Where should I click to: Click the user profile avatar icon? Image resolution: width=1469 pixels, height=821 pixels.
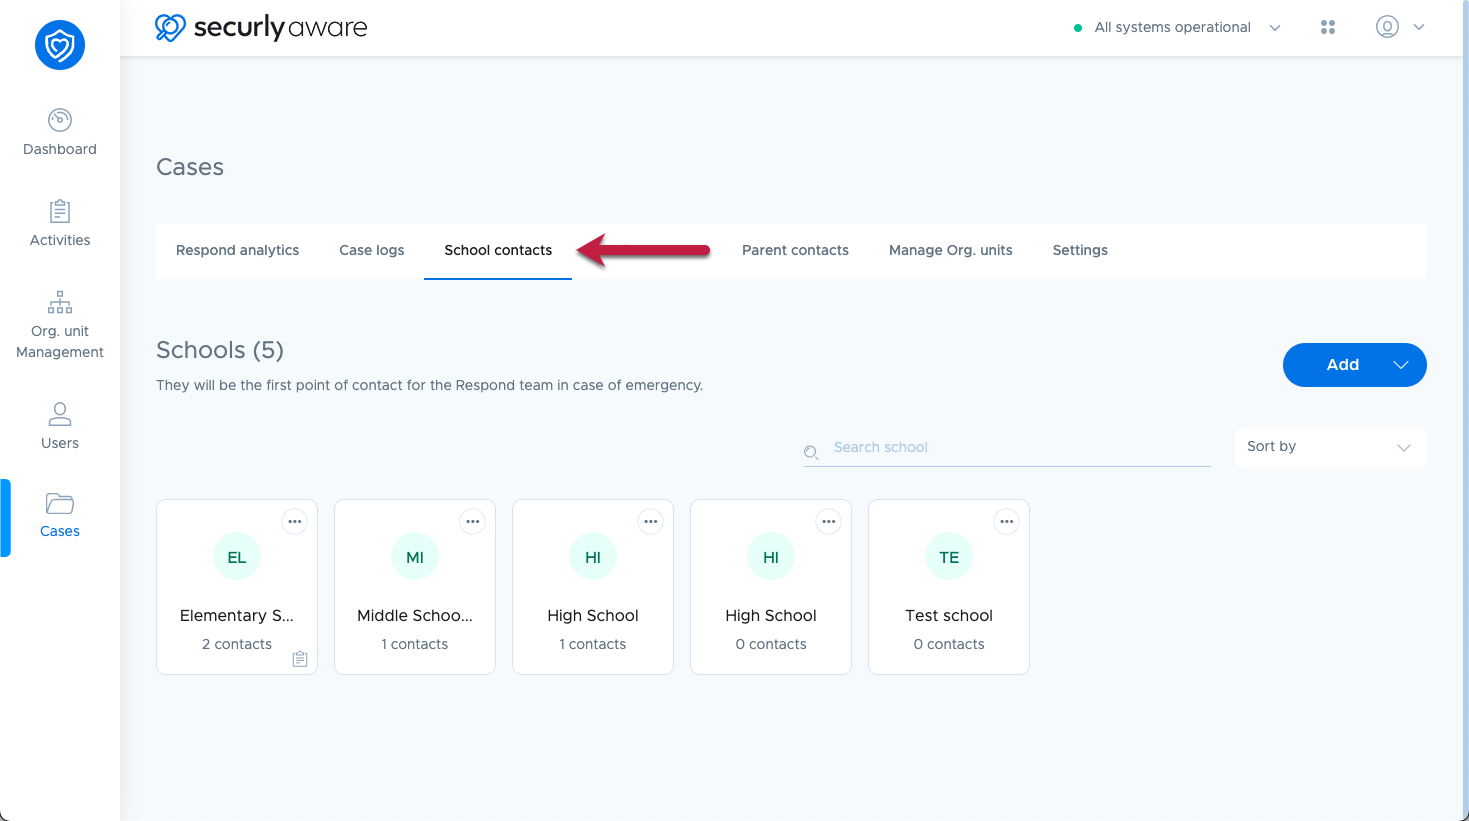point(1387,27)
